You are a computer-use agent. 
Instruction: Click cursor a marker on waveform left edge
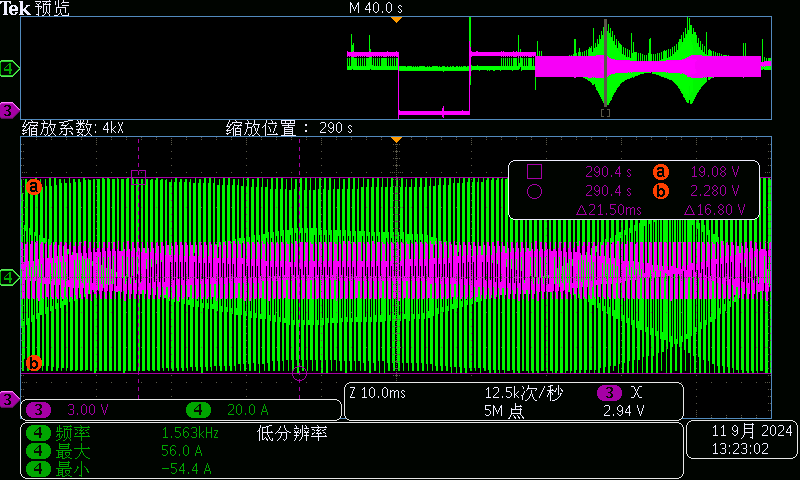pos(33,186)
